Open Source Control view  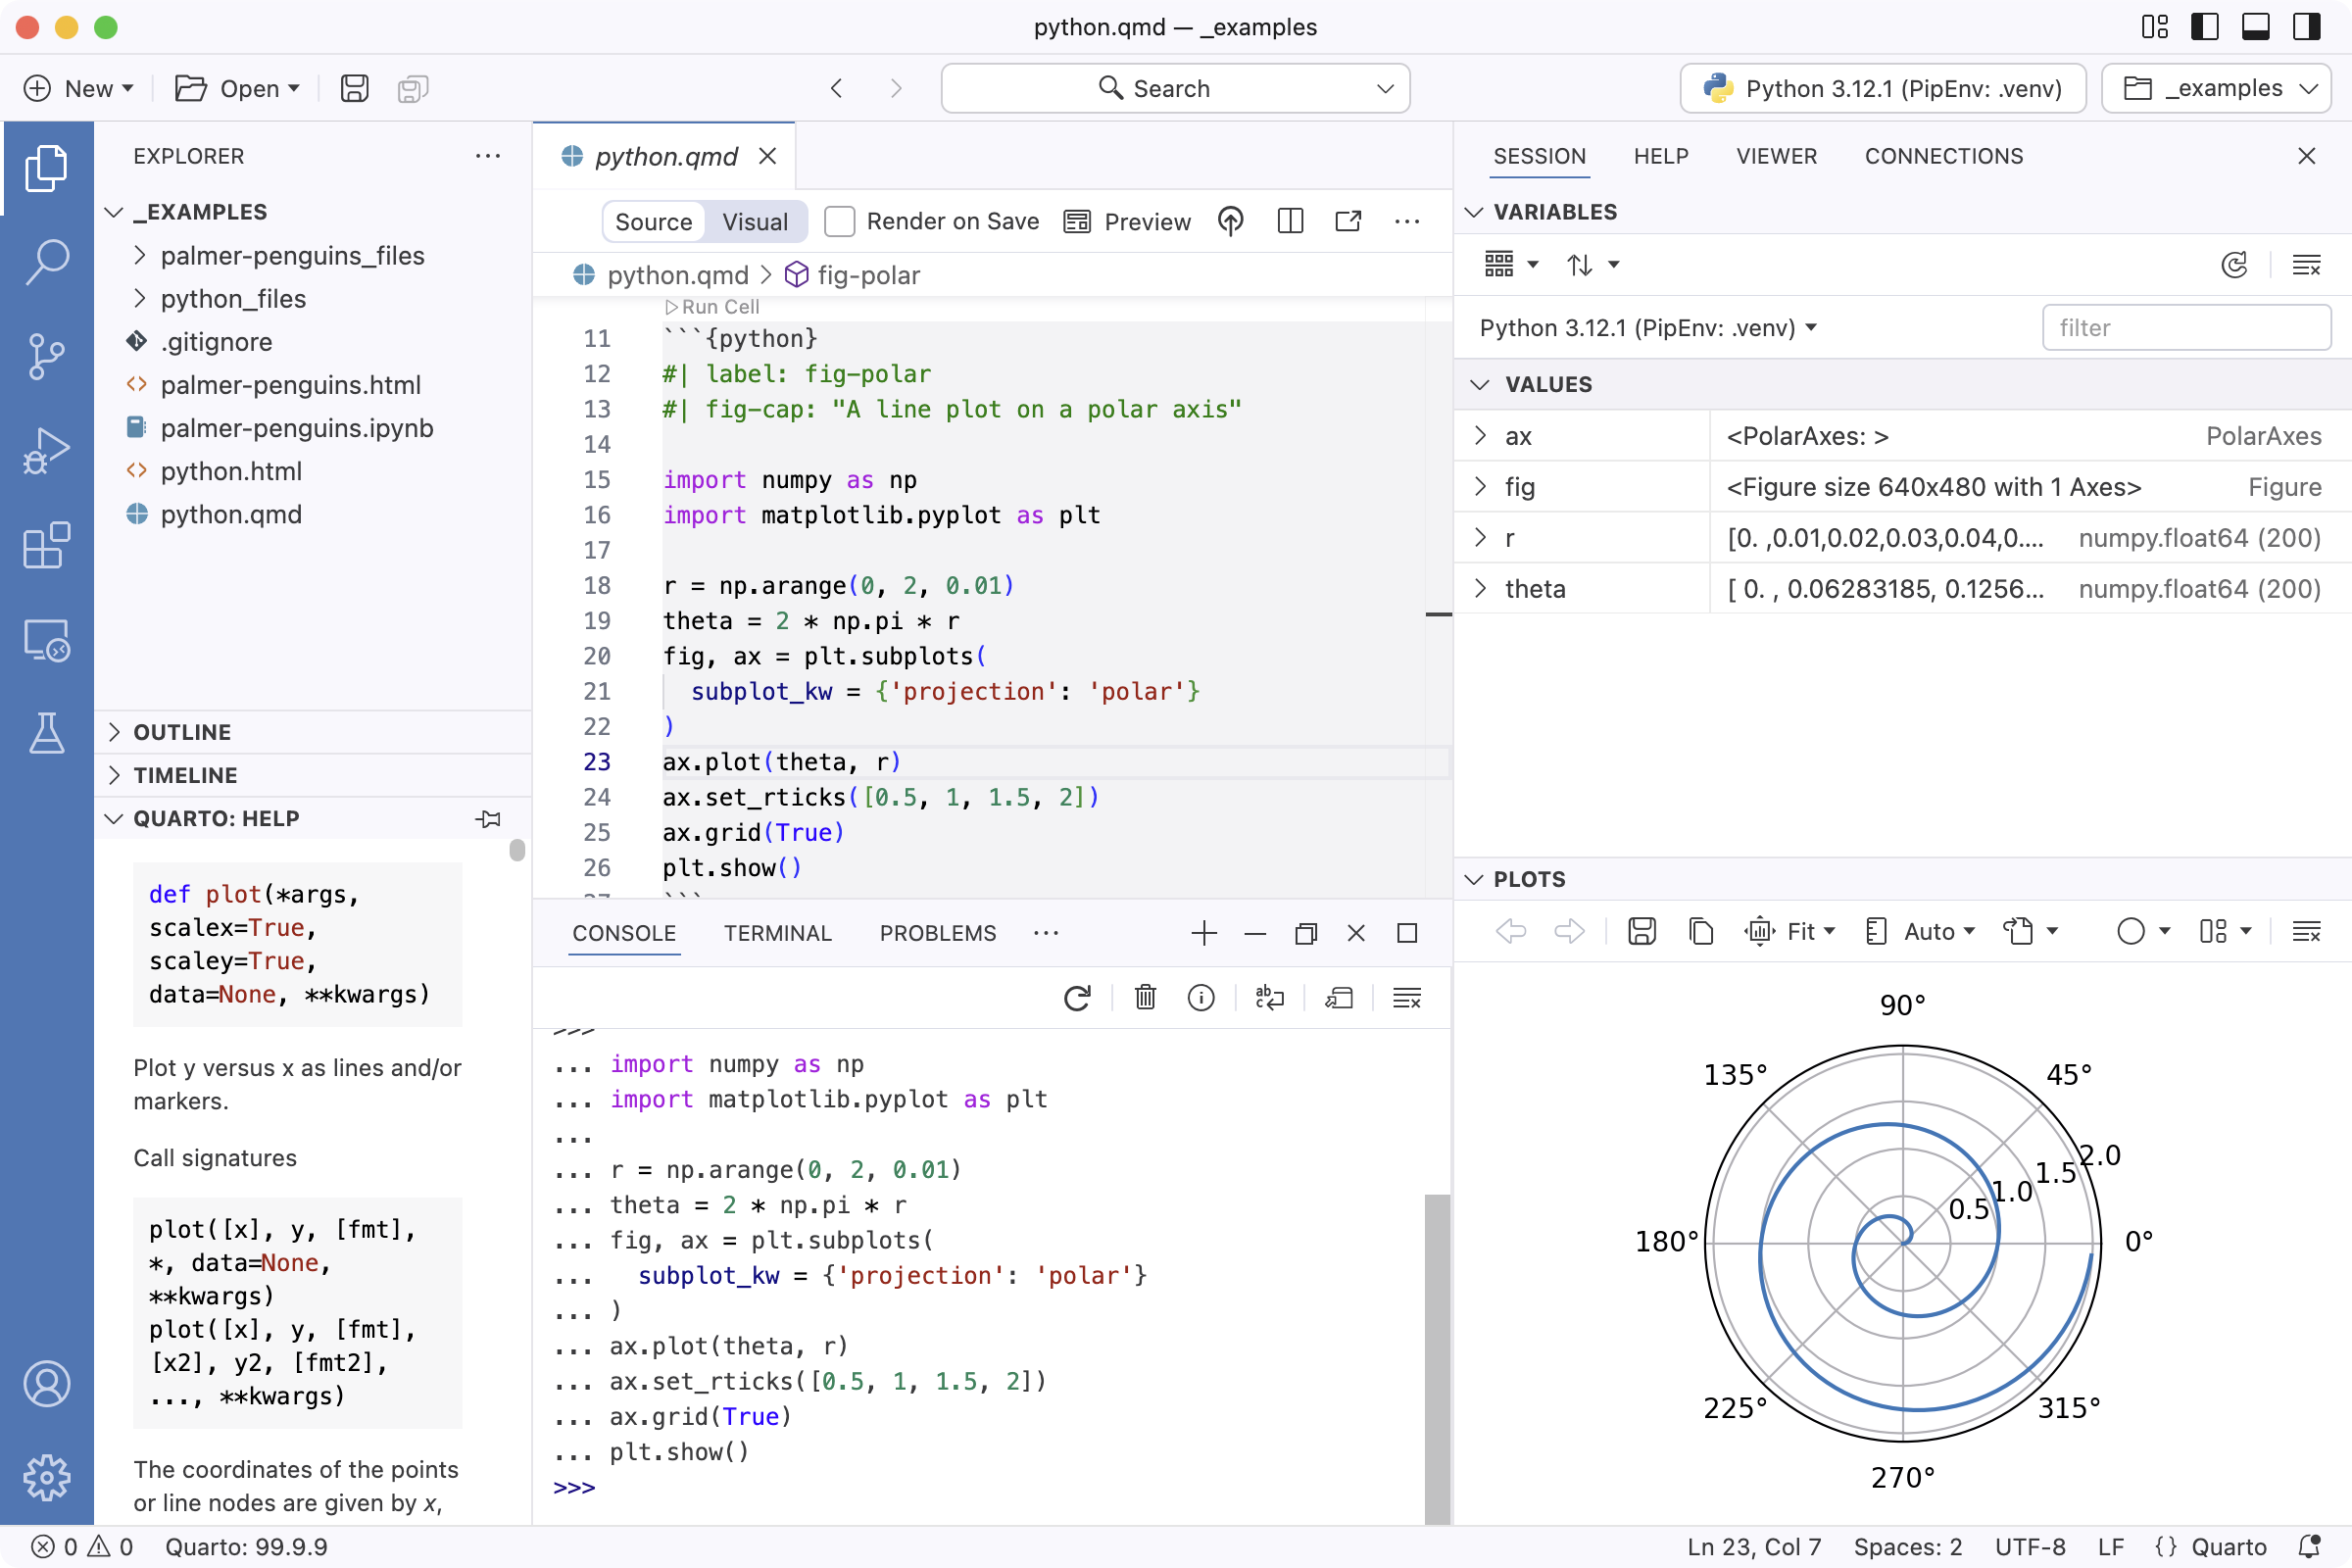pos(46,356)
